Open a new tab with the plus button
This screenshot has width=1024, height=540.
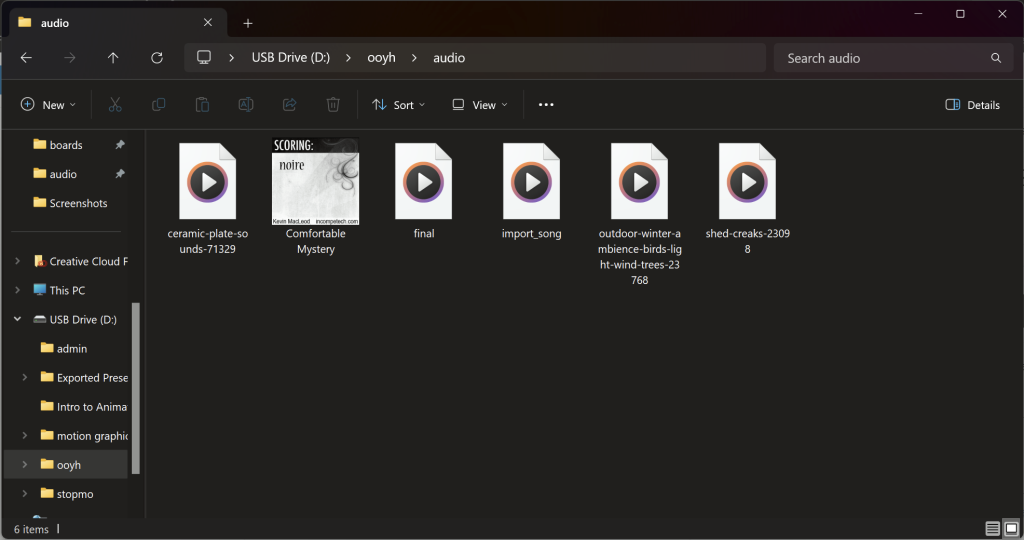248,24
